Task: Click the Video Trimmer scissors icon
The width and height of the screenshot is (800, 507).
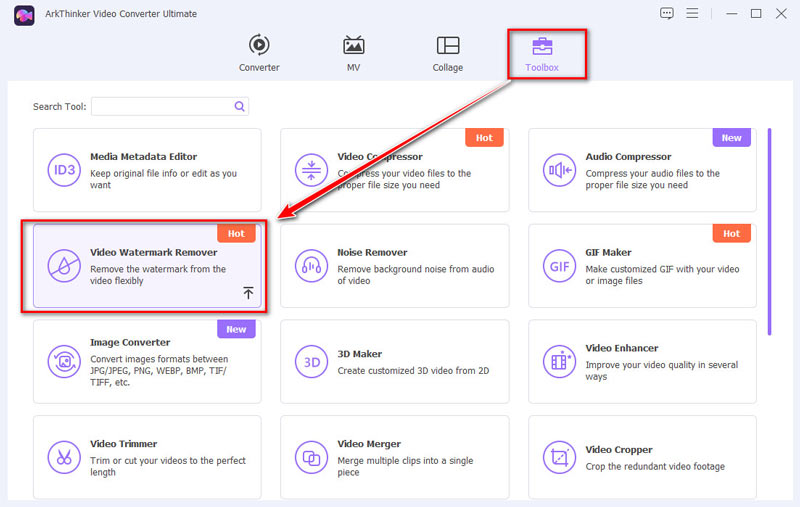Action: 64,458
